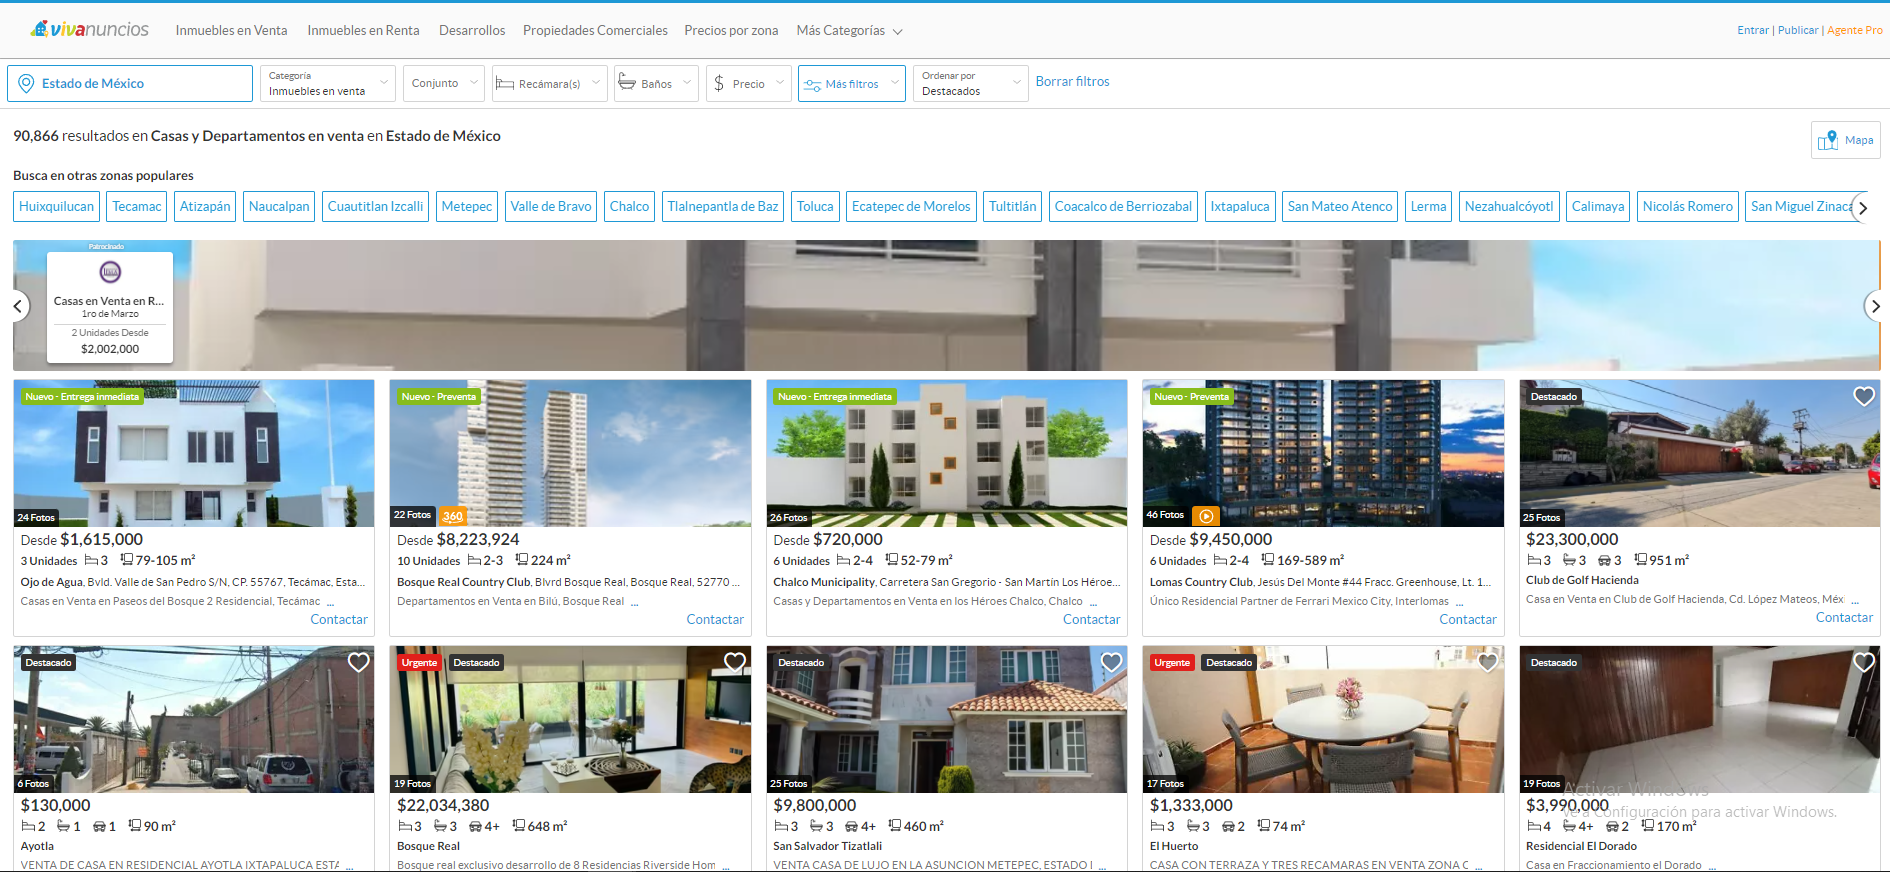Open photo of the El Huerto dining room listing
This screenshot has width=1890, height=872.
[x=1323, y=719]
